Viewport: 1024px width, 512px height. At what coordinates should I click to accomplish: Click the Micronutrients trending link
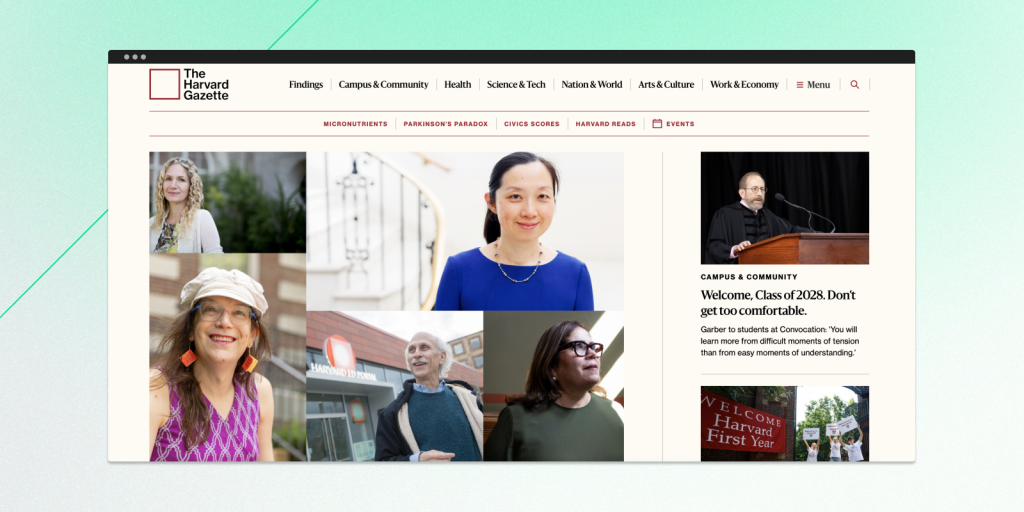coord(355,124)
